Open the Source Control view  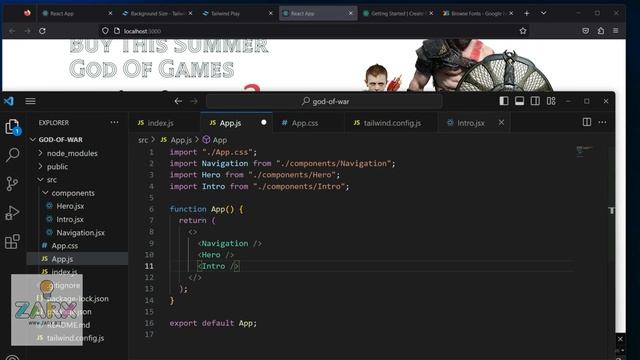[x=12, y=184]
